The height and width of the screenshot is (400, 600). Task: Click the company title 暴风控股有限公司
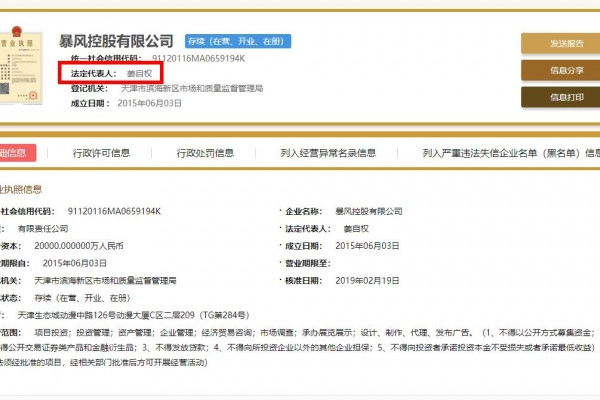(116, 41)
